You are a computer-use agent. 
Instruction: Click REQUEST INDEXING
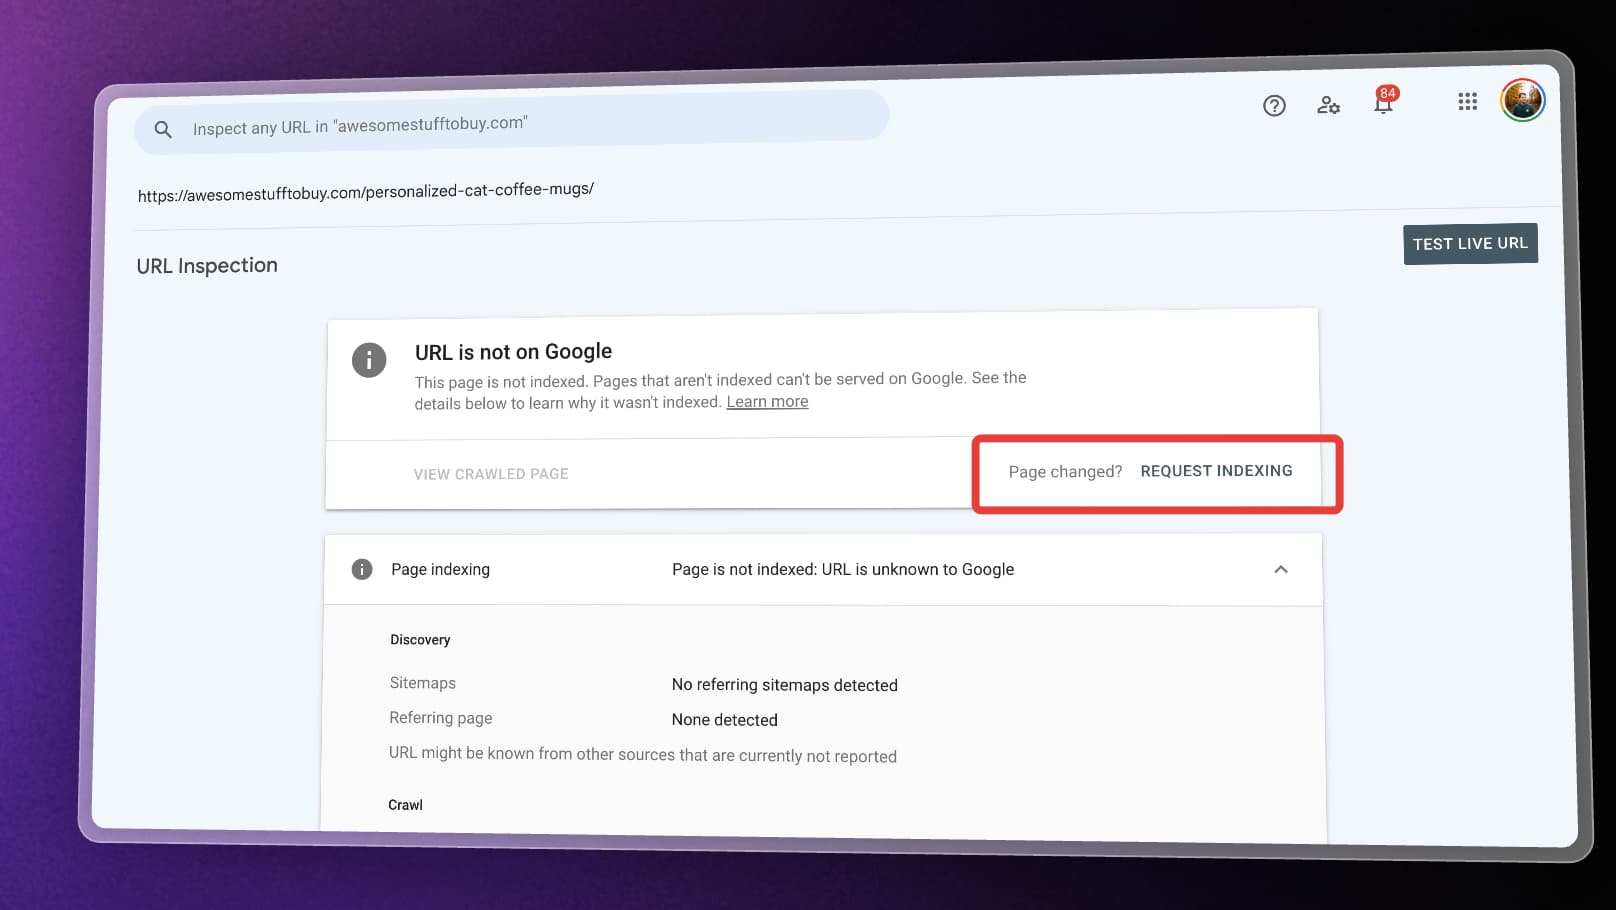coord(1217,470)
